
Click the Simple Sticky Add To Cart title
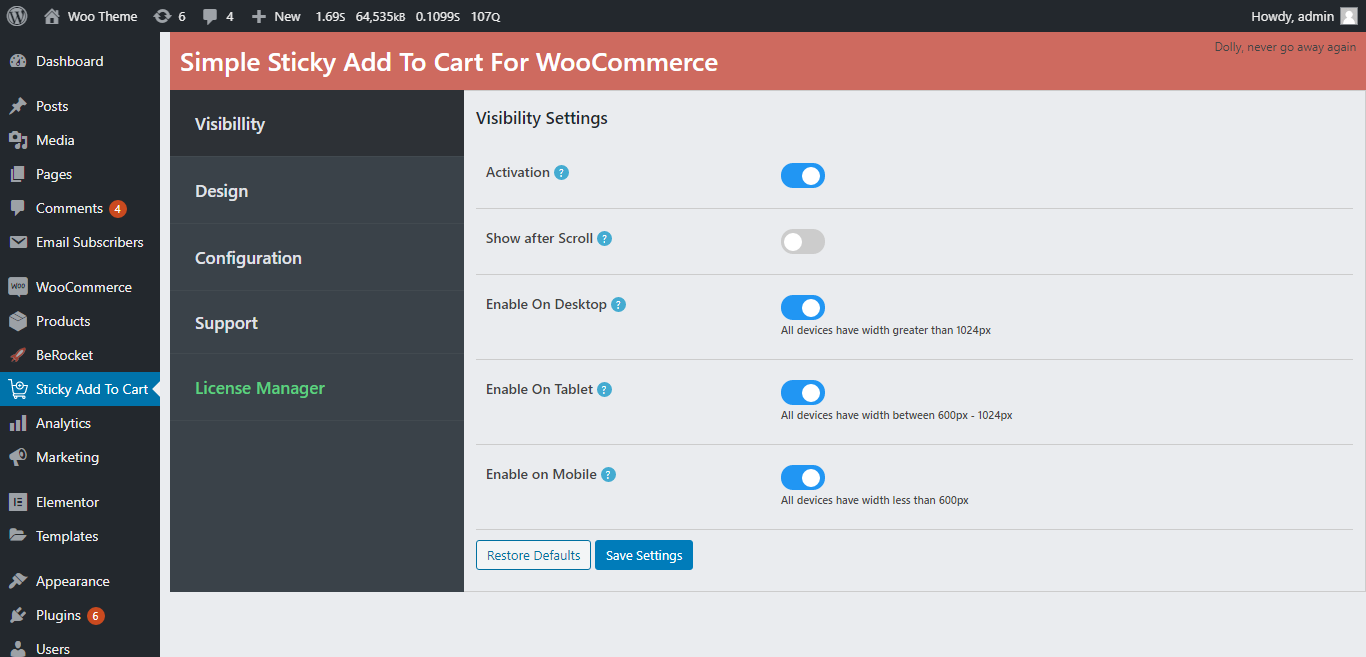point(449,62)
